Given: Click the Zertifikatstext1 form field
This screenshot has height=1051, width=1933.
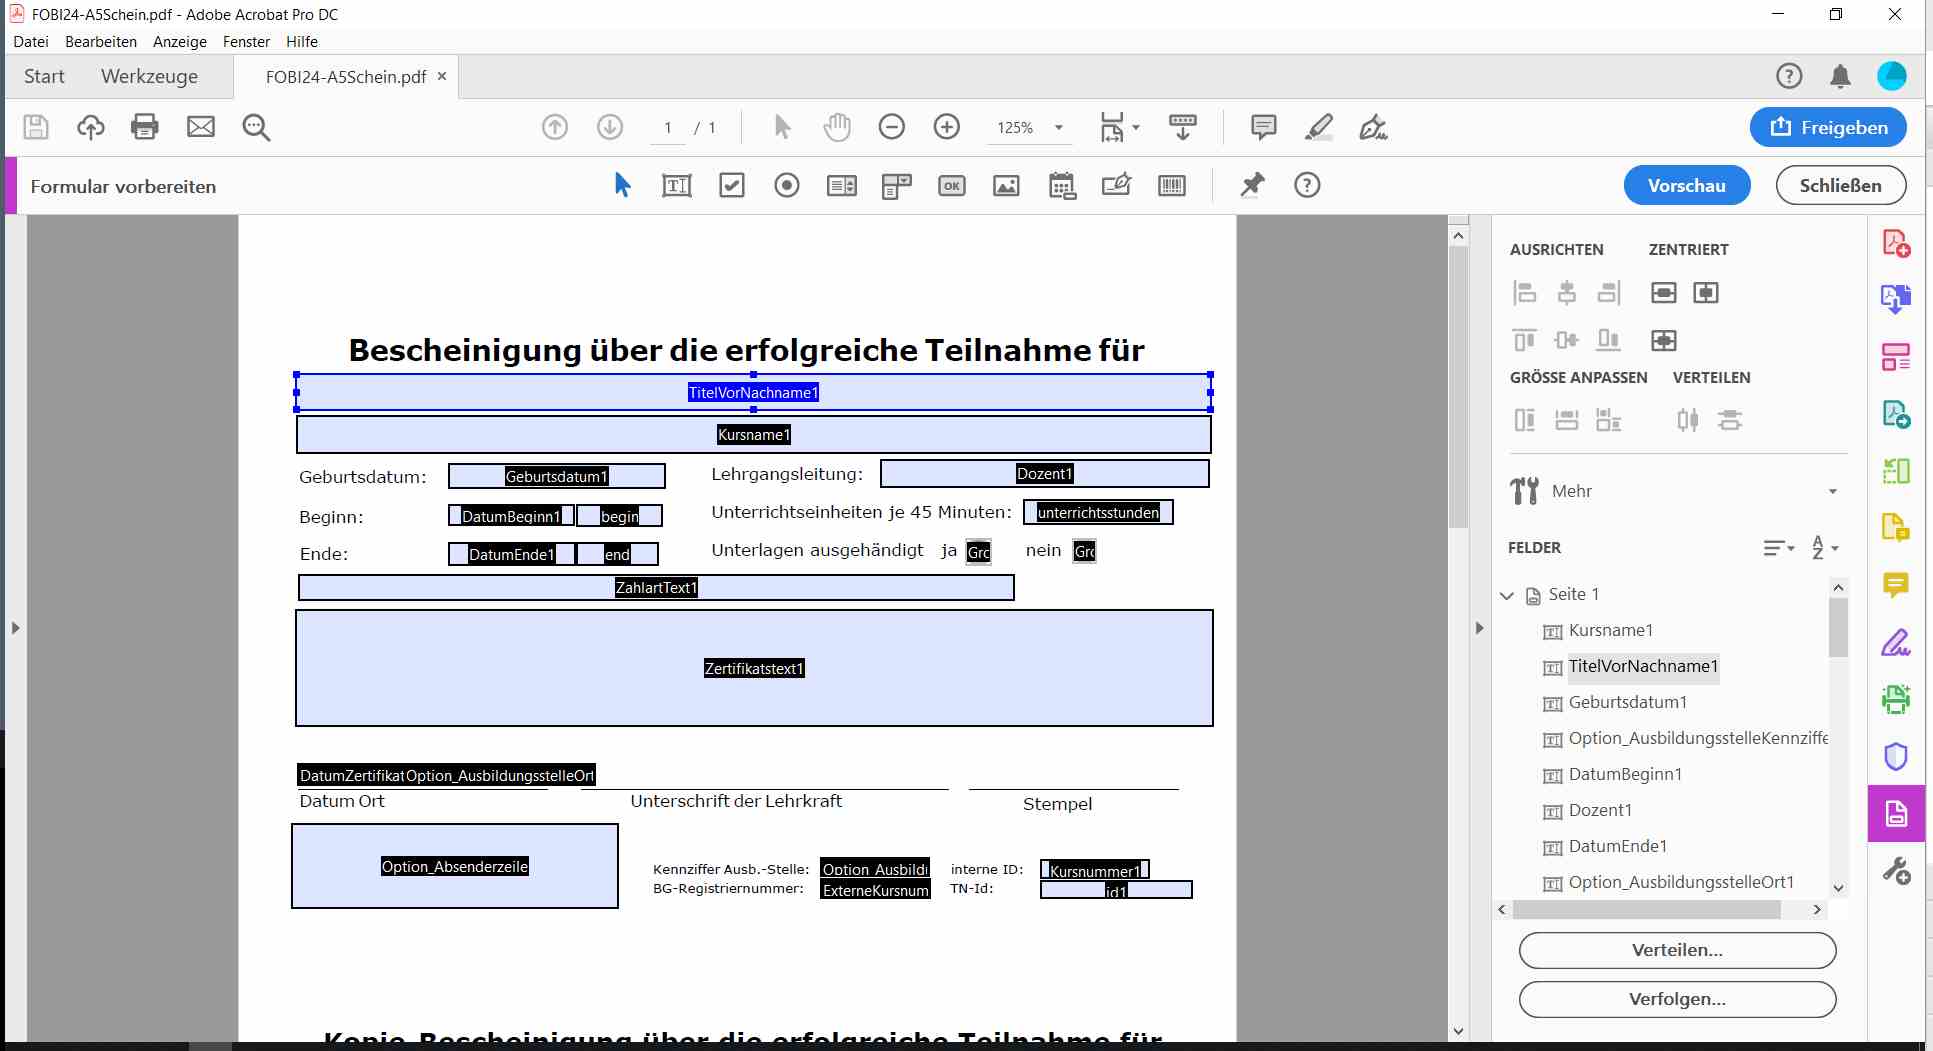Looking at the screenshot, I should [x=754, y=668].
